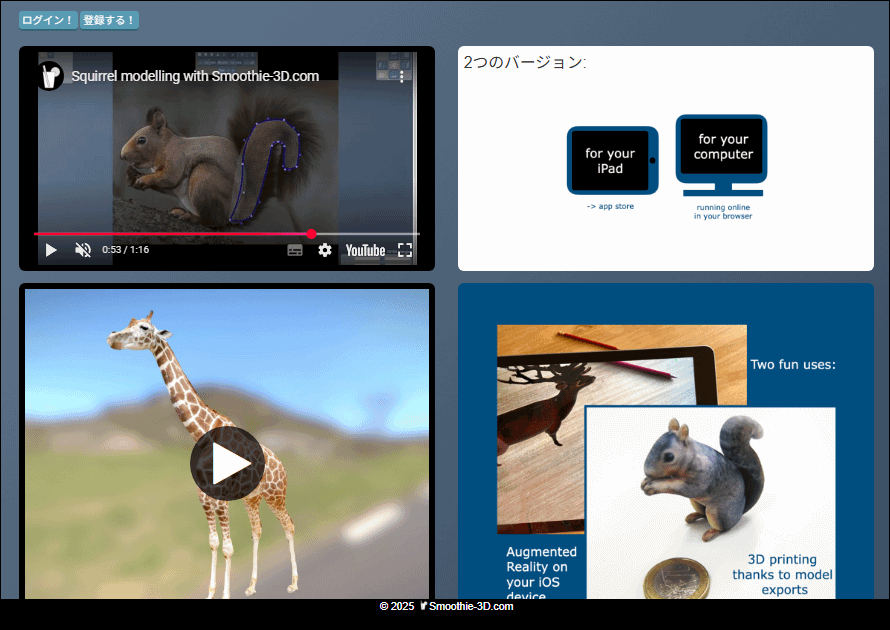Click 'running online in your browser' text
The height and width of the screenshot is (630, 890).
723,212
